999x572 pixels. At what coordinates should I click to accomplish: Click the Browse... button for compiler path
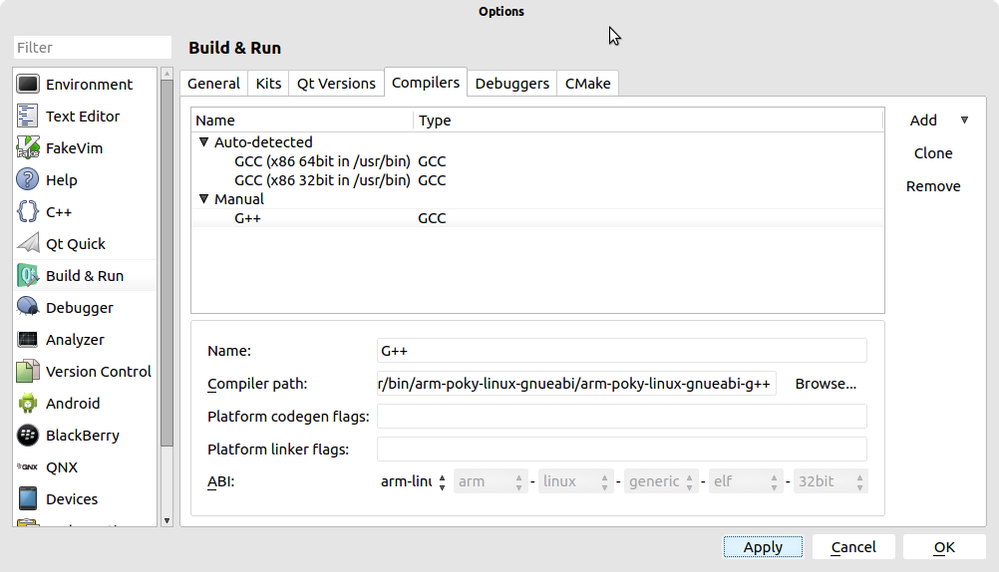click(825, 384)
